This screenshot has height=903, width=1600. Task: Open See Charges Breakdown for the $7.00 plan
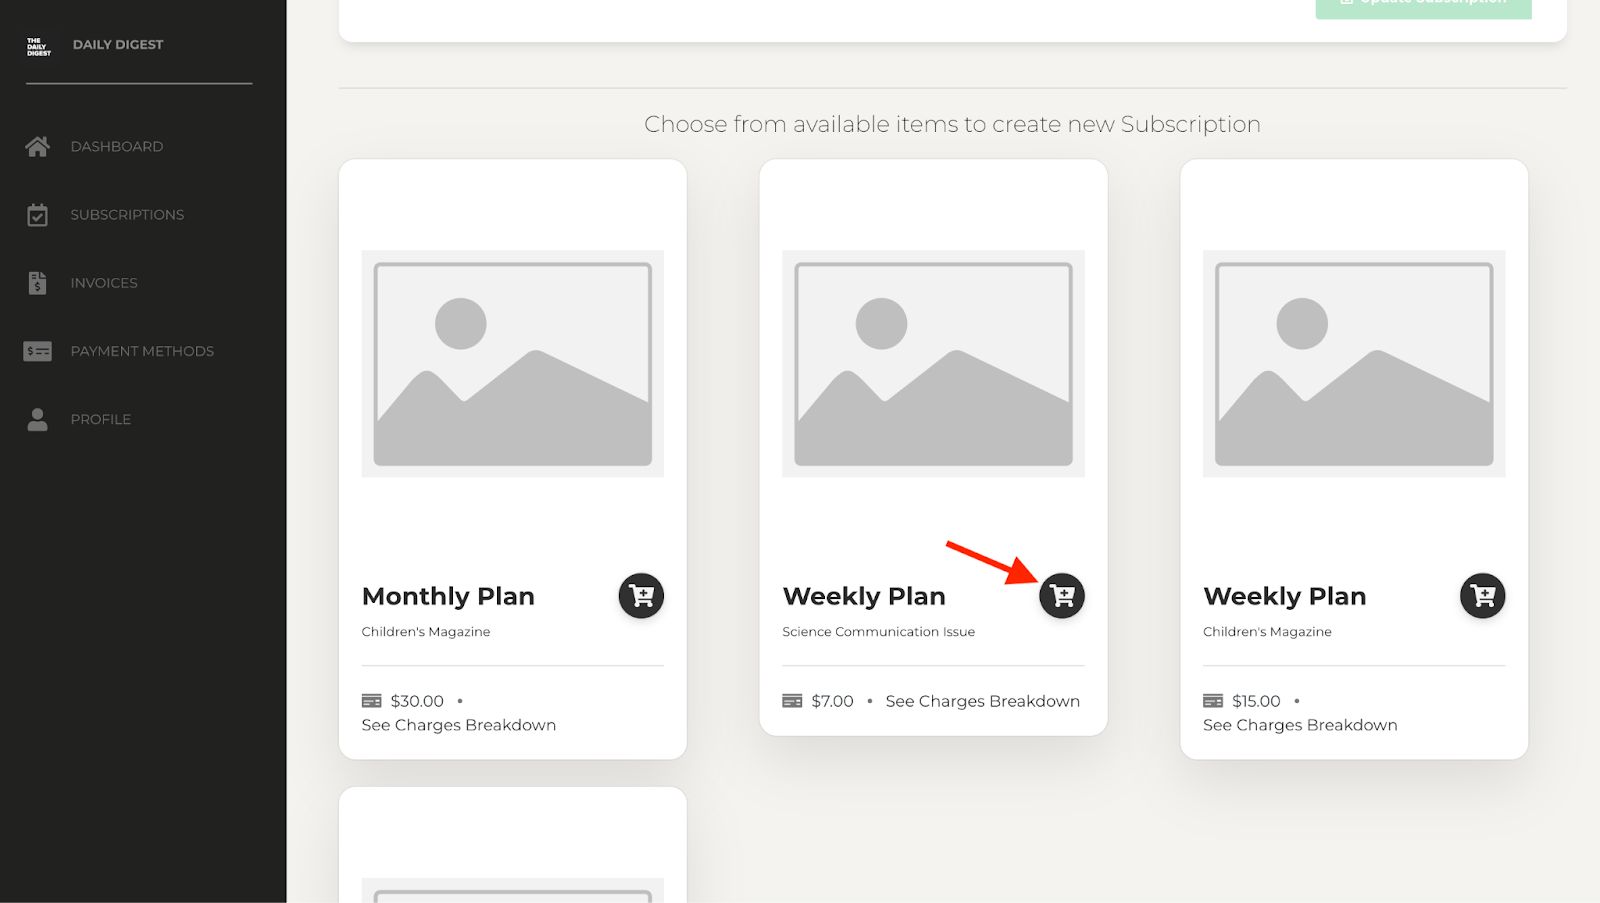[x=982, y=700]
